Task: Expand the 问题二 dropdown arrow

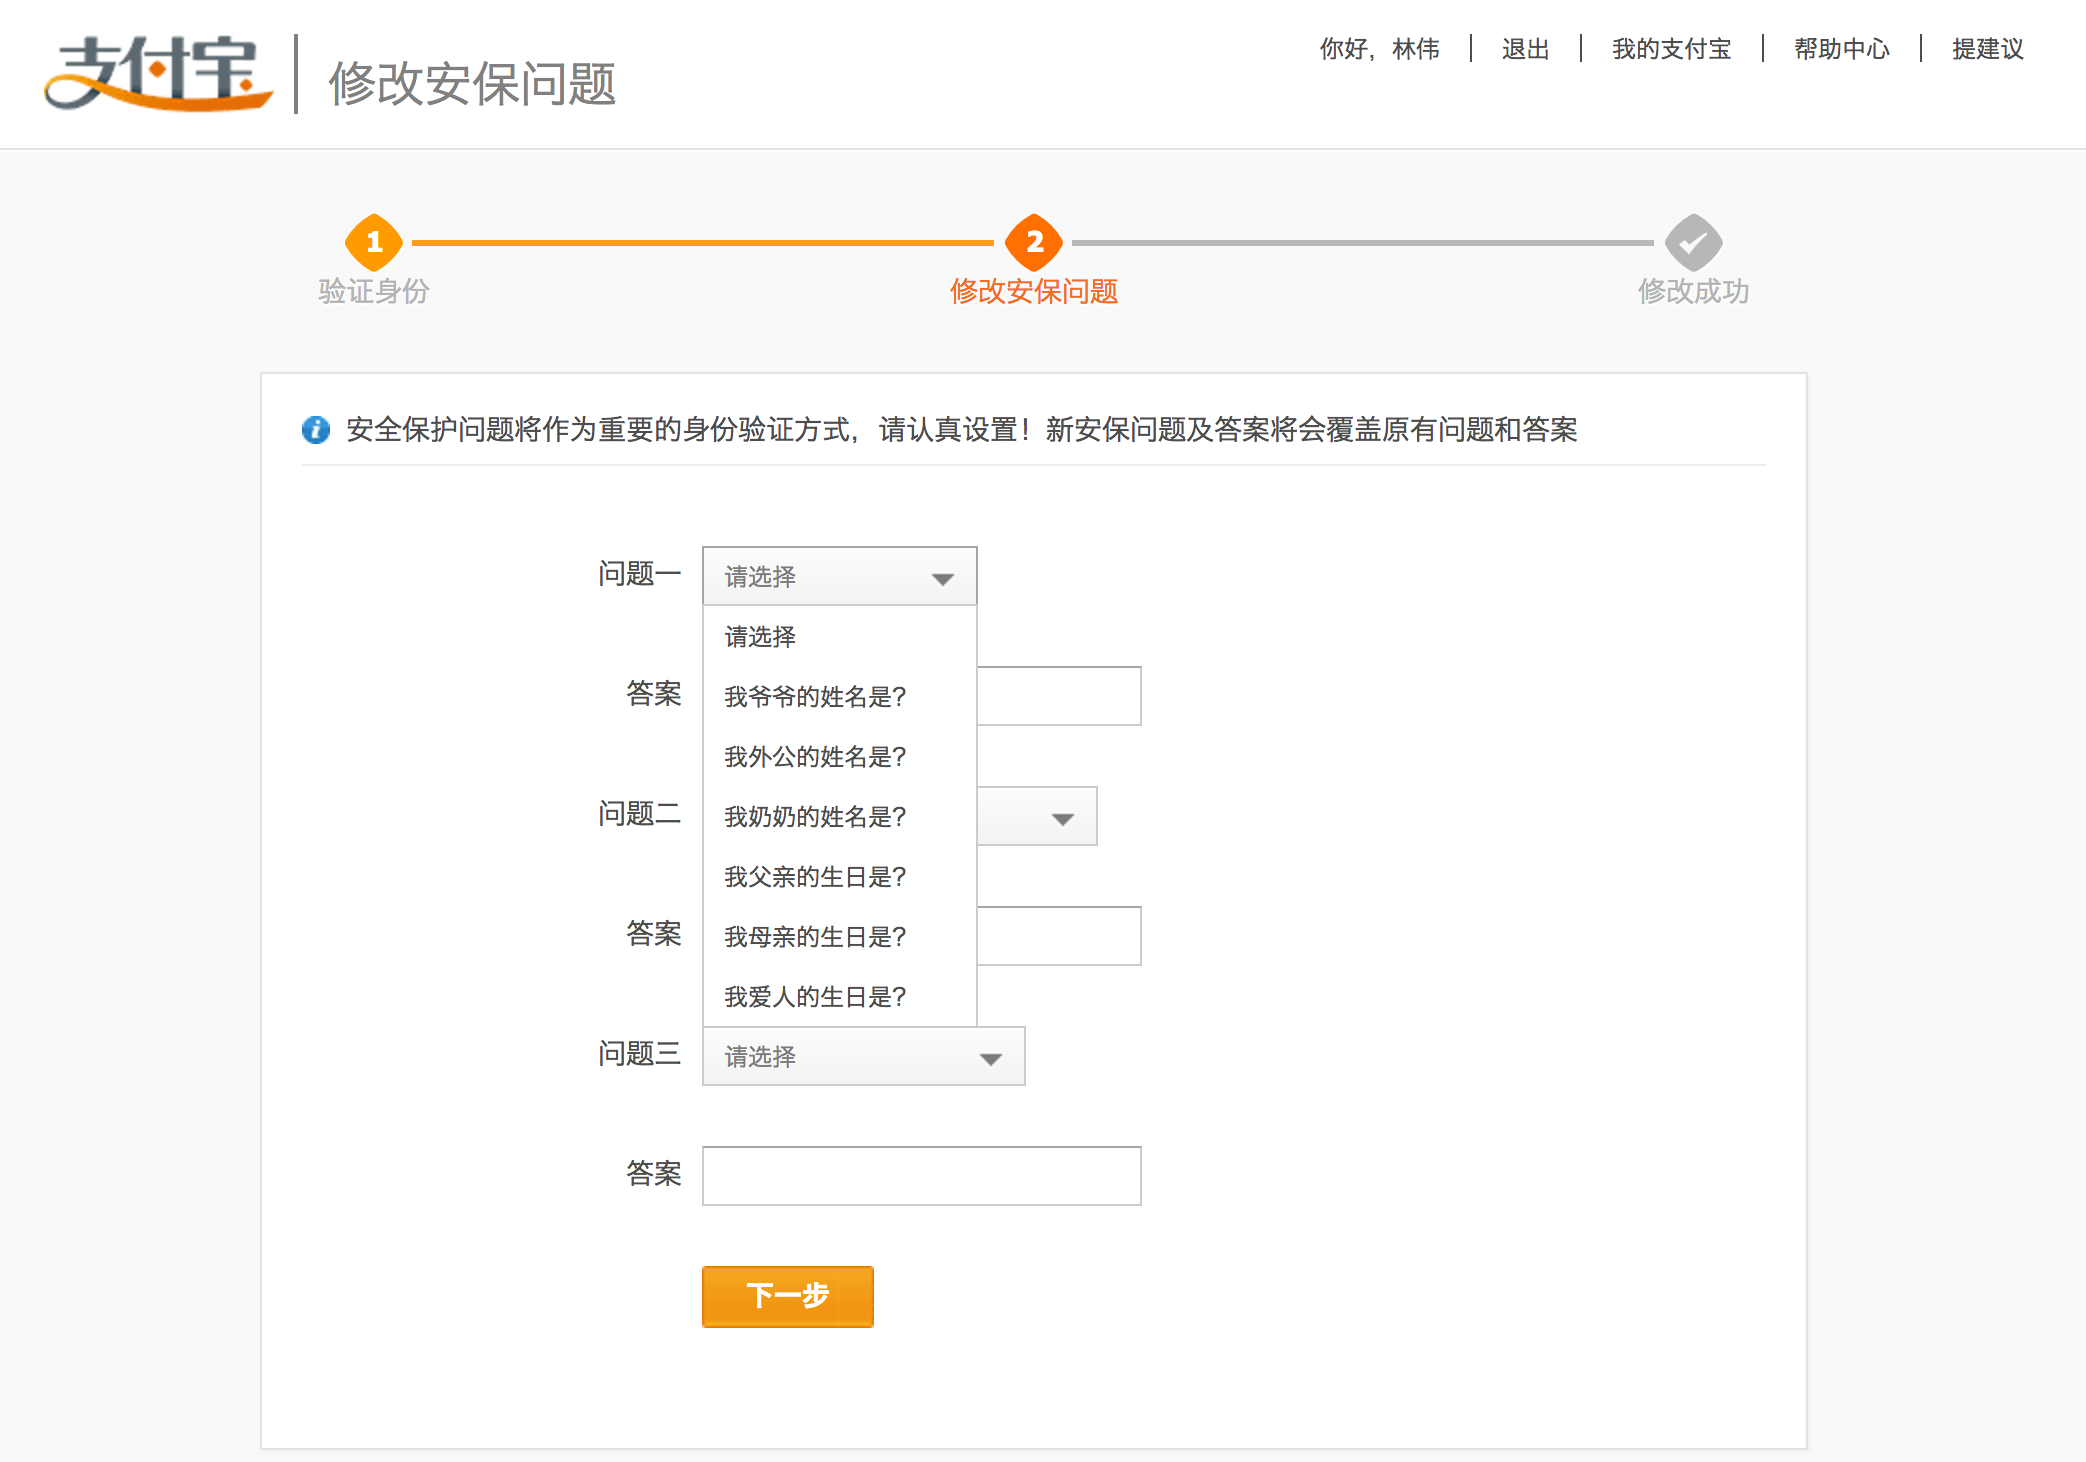Action: [x=1062, y=818]
